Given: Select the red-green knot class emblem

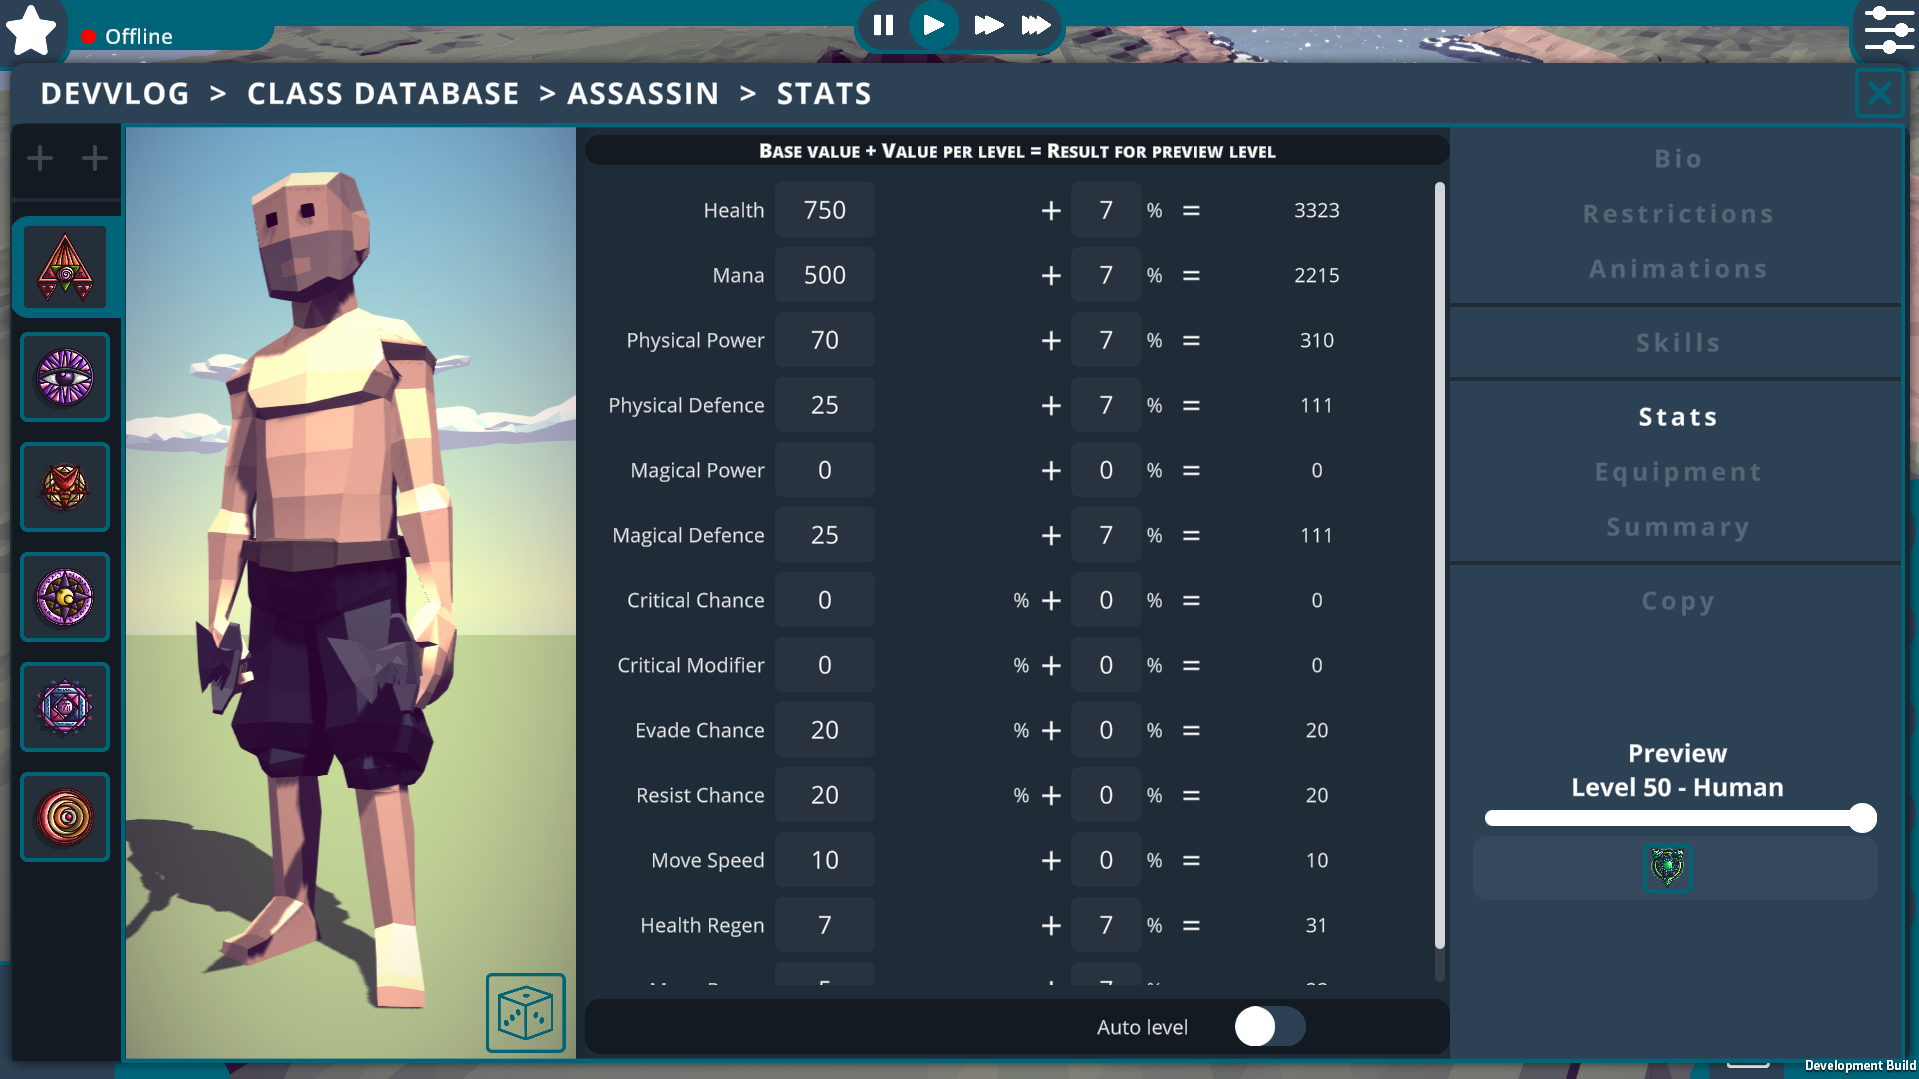Looking at the screenshot, I should (65, 487).
